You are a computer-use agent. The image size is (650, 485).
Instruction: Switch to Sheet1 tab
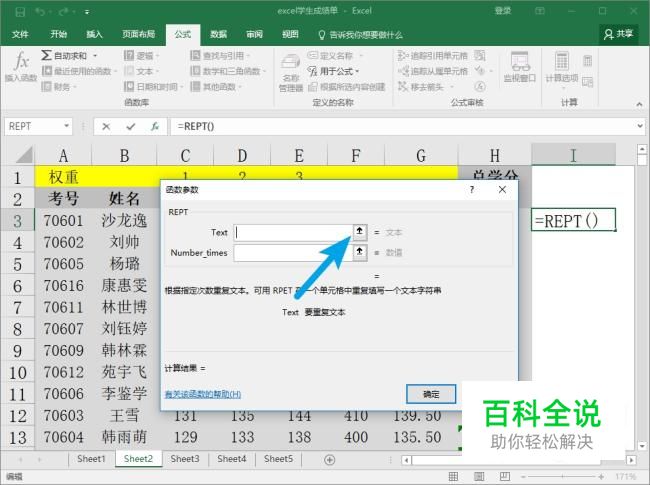click(91, 459)
